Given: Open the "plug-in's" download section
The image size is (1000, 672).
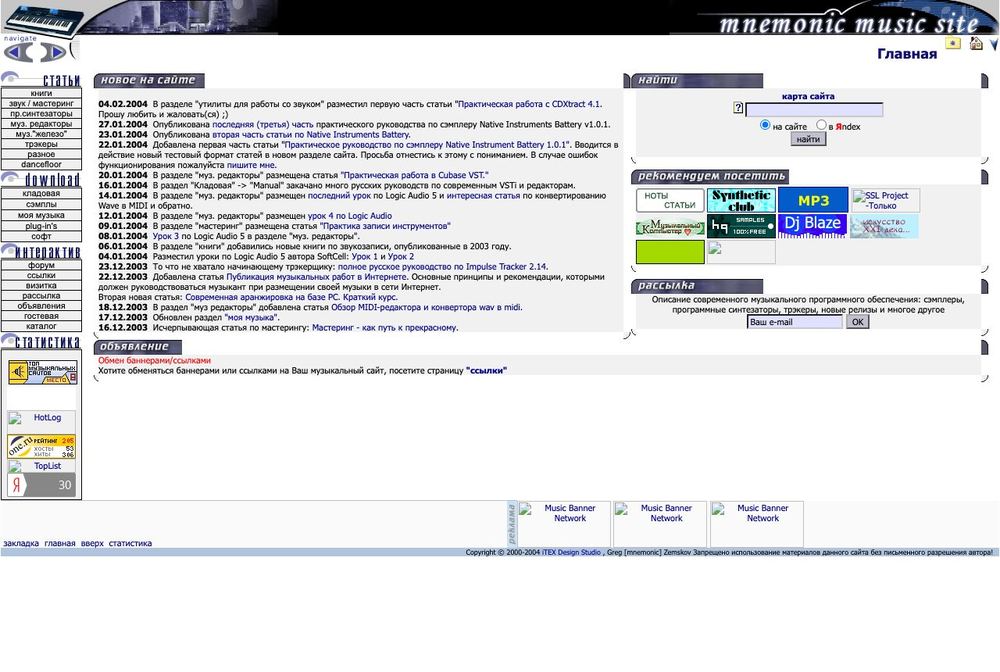Looking at the screenshot, I should click(x=41, y=226).
